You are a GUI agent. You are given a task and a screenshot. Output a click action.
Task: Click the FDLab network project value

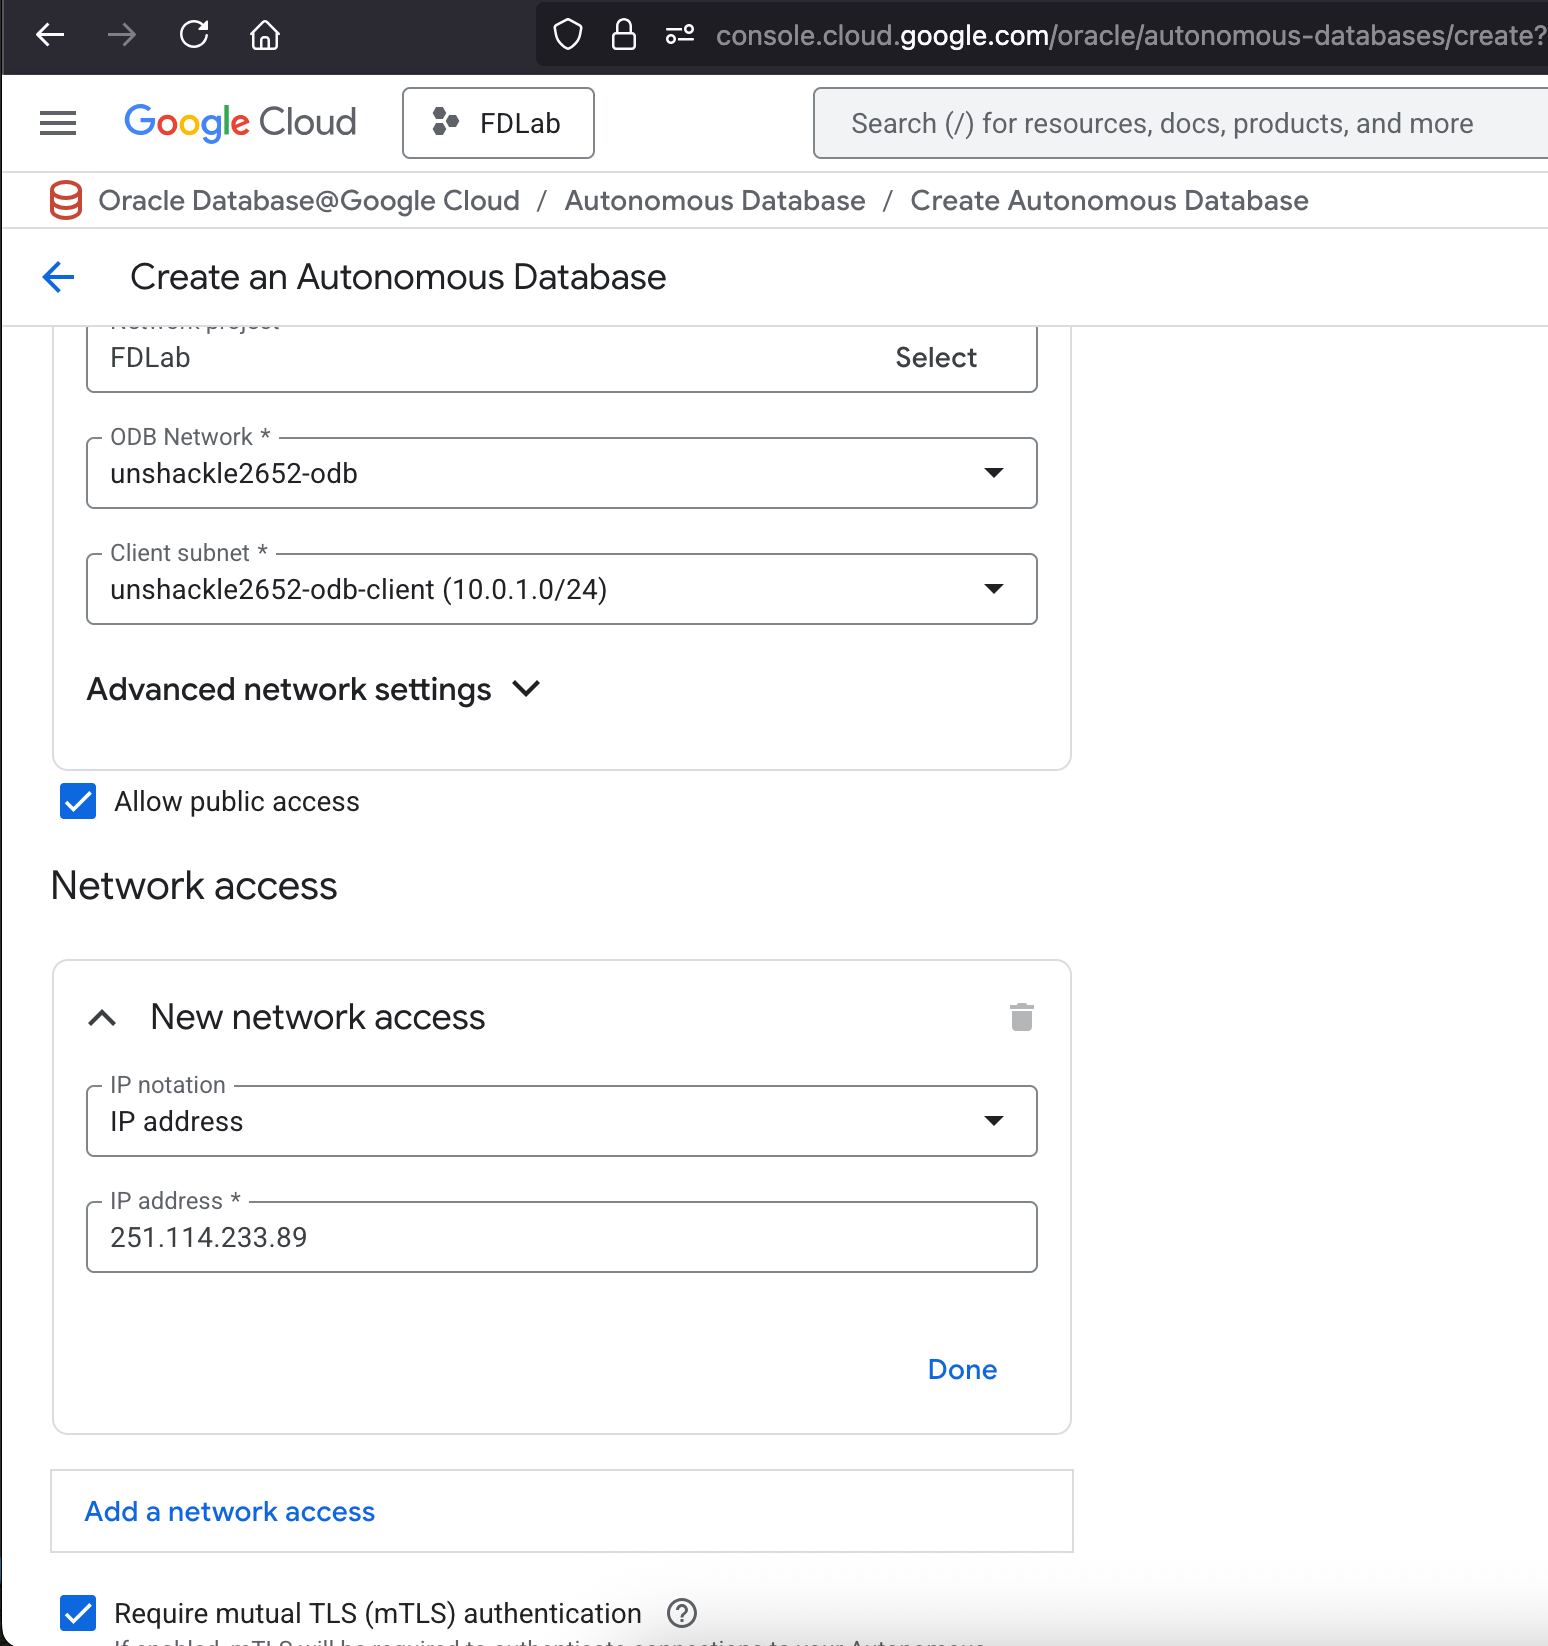pyautogui.click(x=150, y=357)
